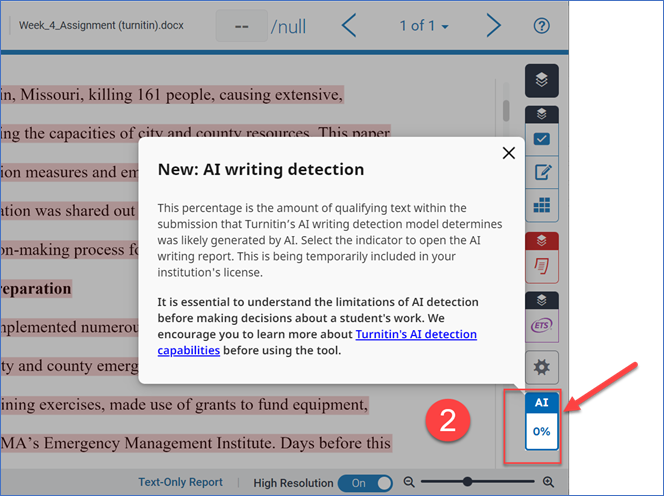Click the '/null' grade total text

(x=288, y=27)
